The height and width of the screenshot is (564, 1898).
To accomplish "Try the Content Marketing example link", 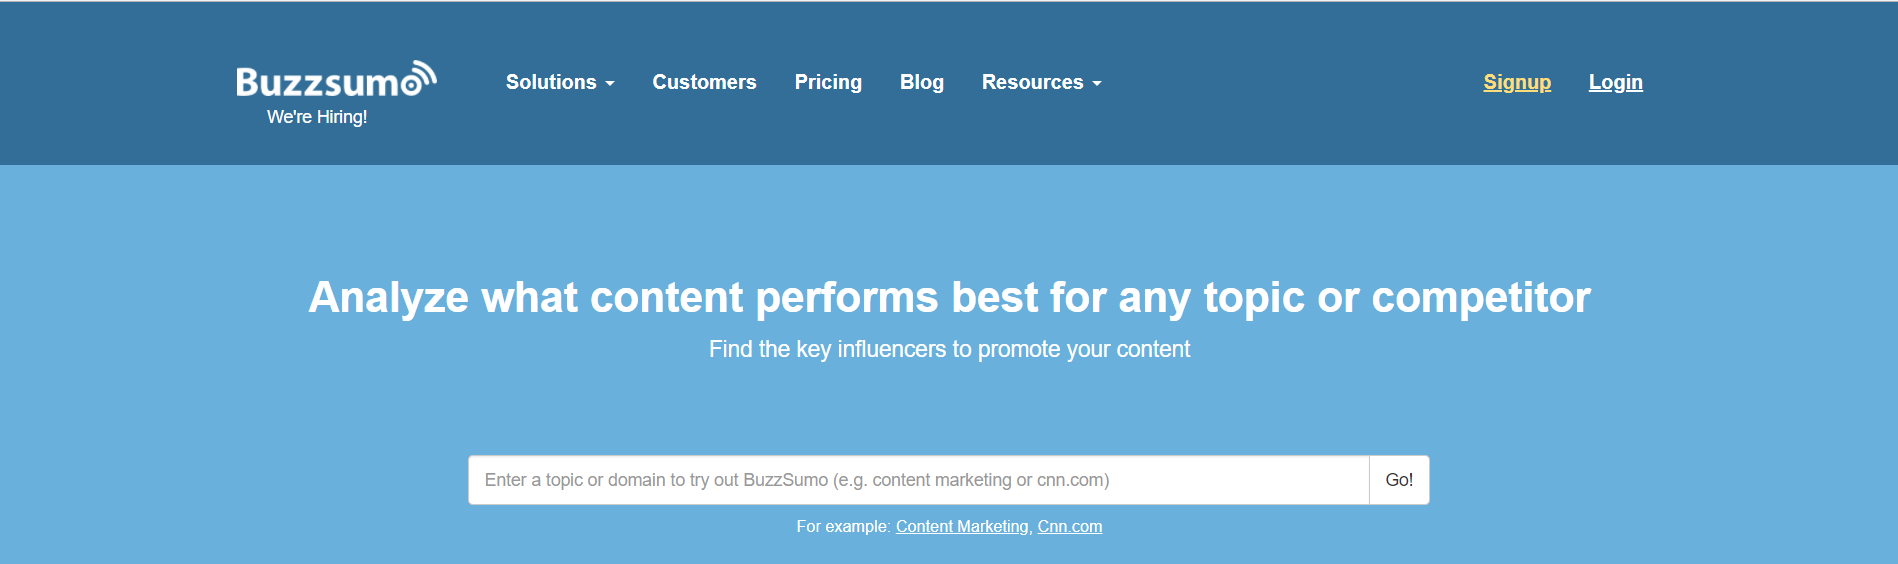I will pyautogui.click(x=962, y=526).
